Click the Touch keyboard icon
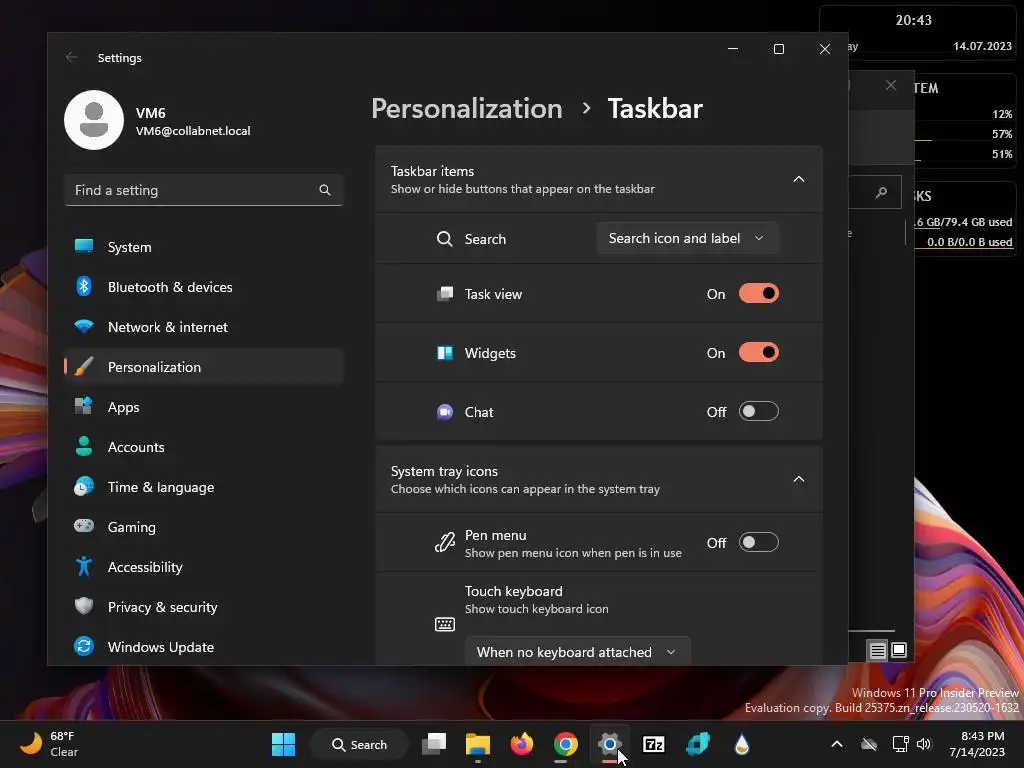The image size is (1024, 768). [x=445, y=624]
